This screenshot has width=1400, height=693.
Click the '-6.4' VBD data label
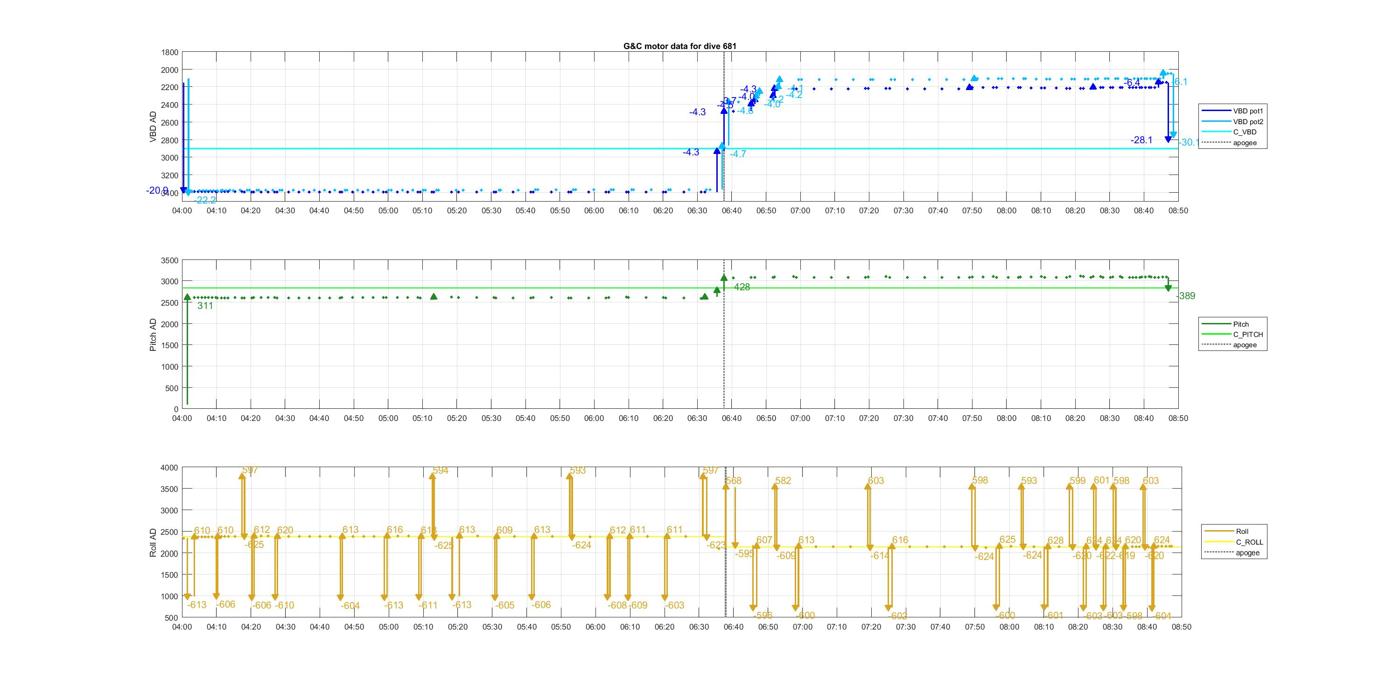pyautogui.click(x=1132, y=82)
